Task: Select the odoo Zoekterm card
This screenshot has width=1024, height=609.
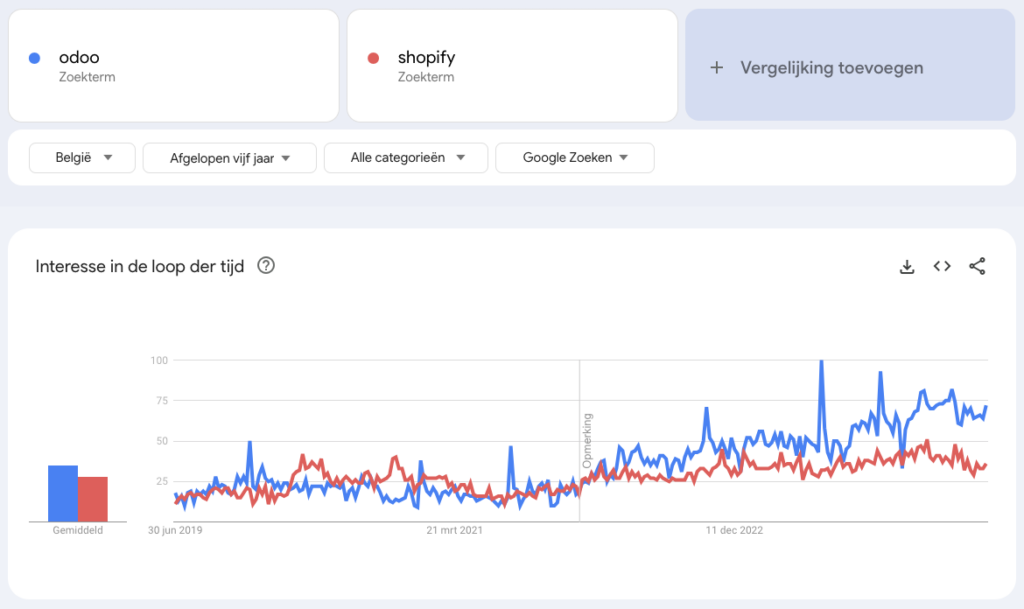Action: (172, 65)
